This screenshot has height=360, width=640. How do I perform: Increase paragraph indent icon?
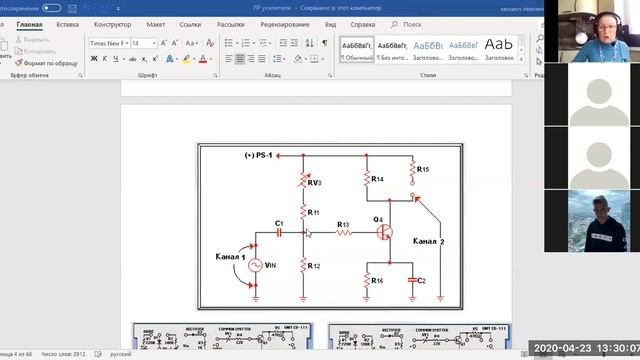click(294, 43)
